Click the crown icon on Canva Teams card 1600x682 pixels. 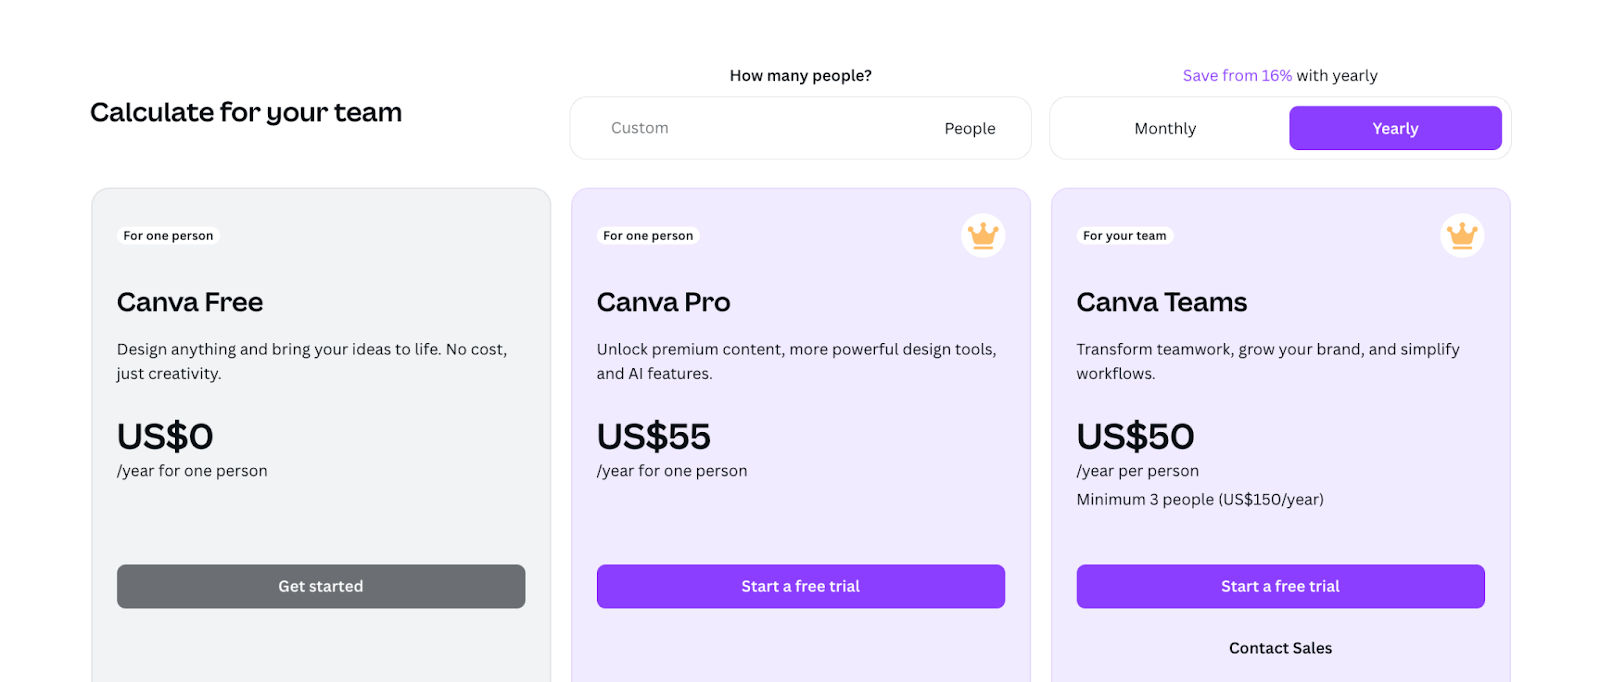tap(1462, 235)
